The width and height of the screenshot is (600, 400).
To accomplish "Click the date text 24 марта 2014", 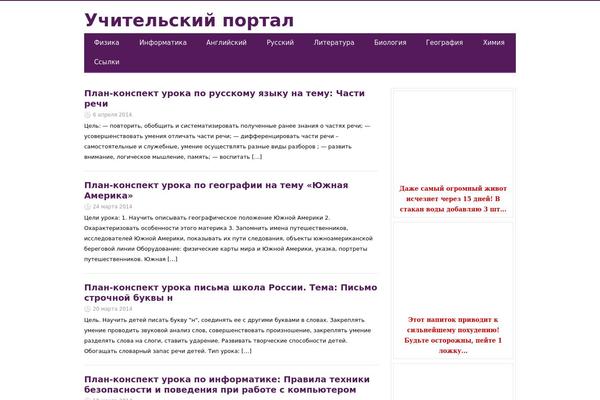I will pos(112,206).
